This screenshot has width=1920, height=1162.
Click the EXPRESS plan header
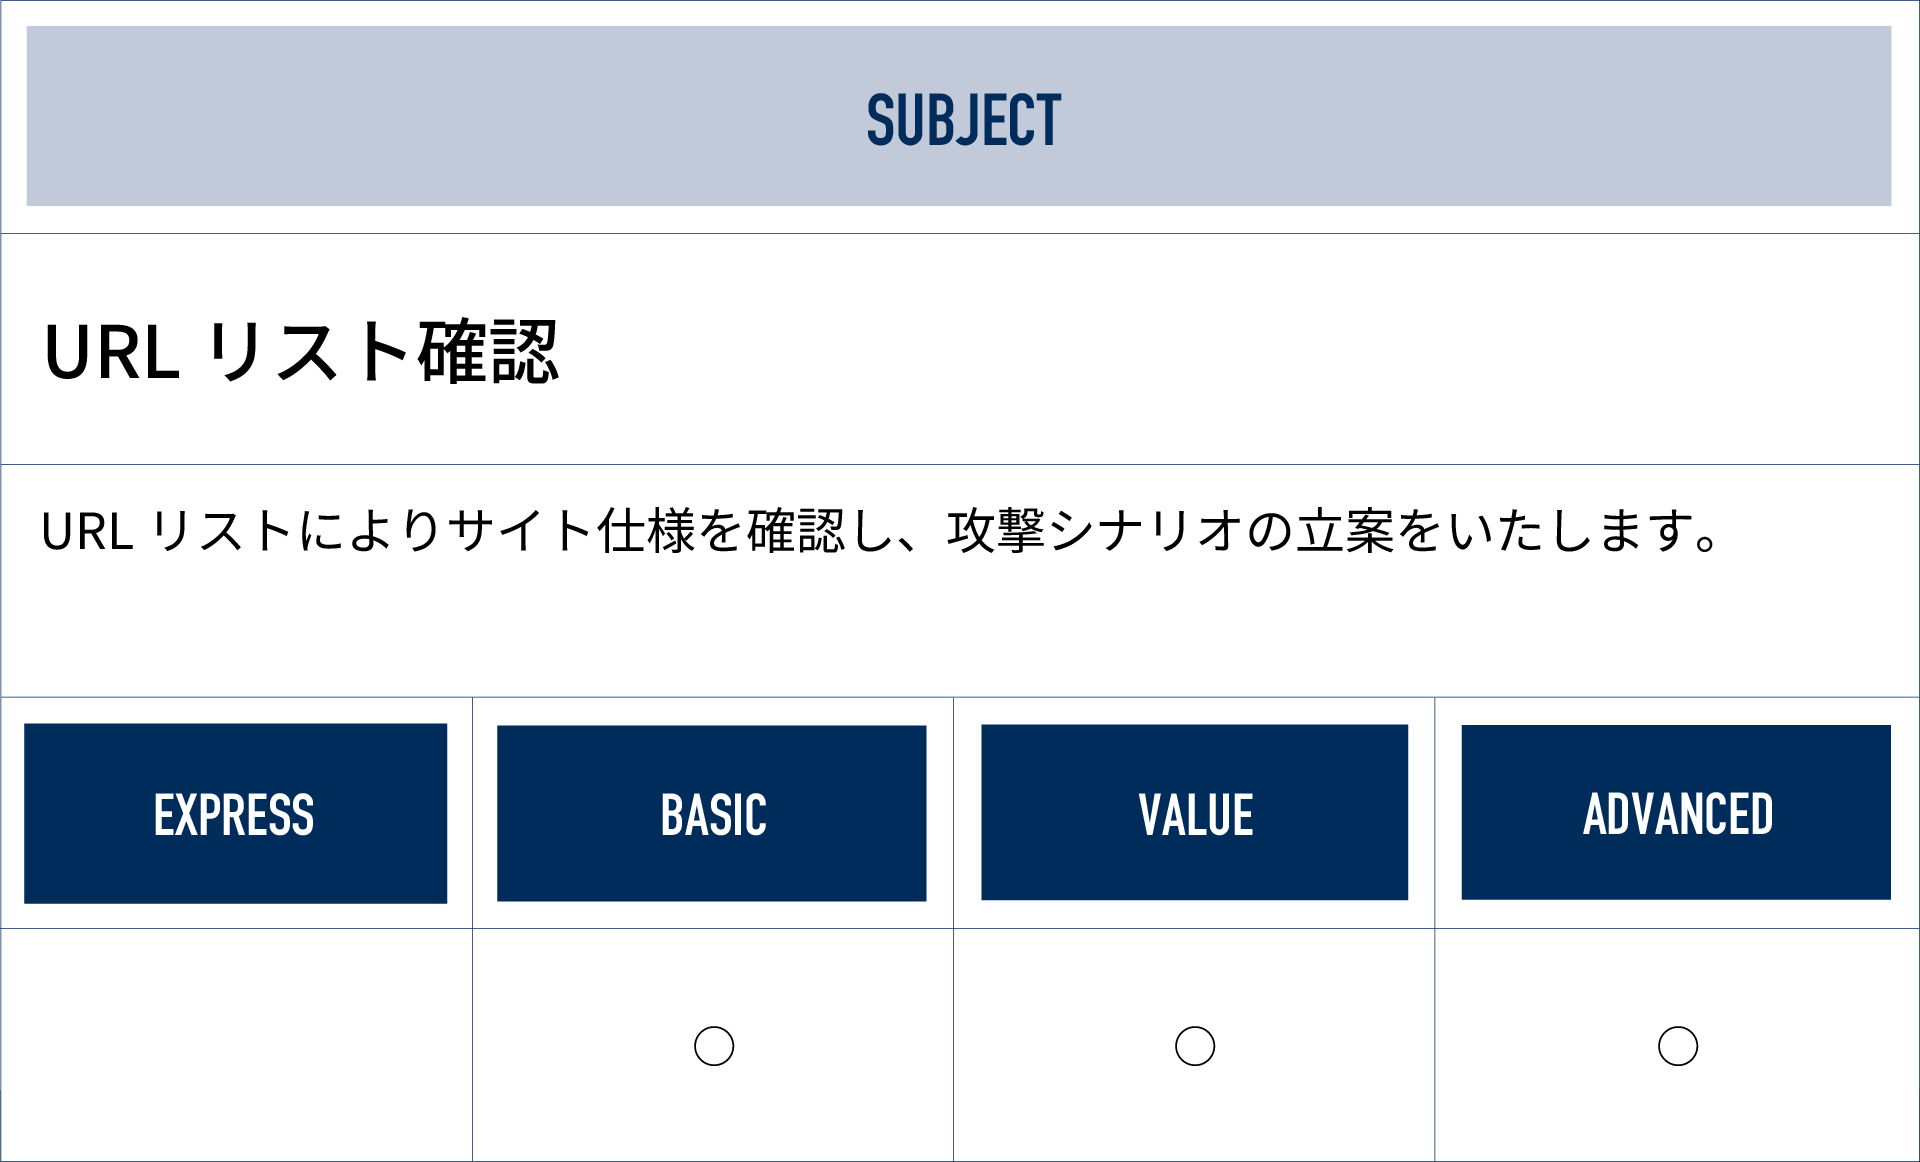tap(235, 814)
